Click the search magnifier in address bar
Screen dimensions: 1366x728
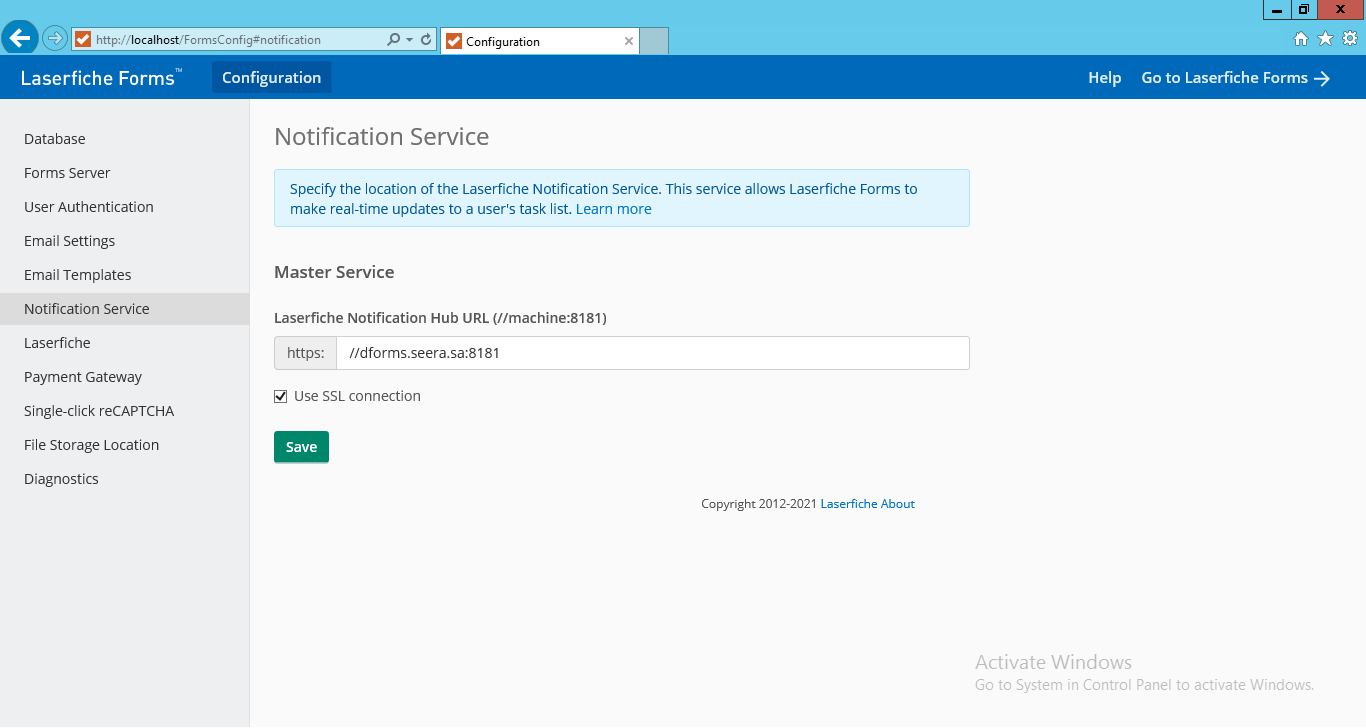point(393,40)
